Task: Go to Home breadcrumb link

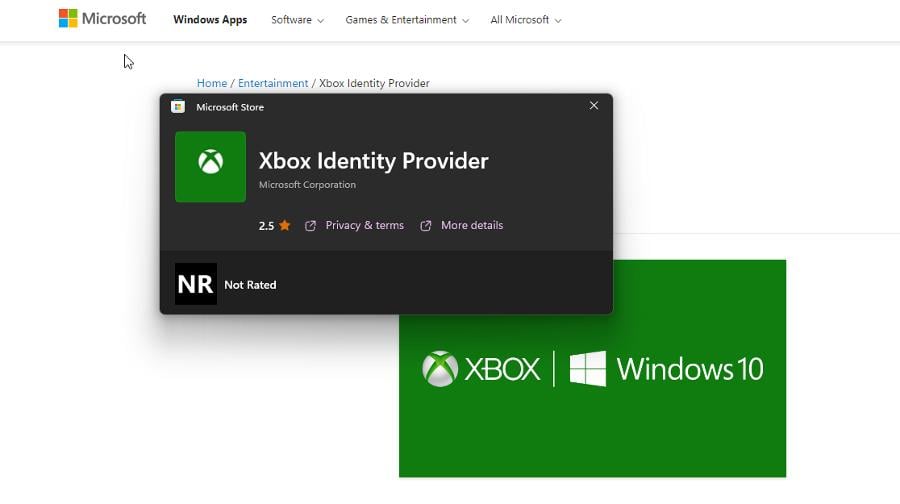Action: (212, 83)
